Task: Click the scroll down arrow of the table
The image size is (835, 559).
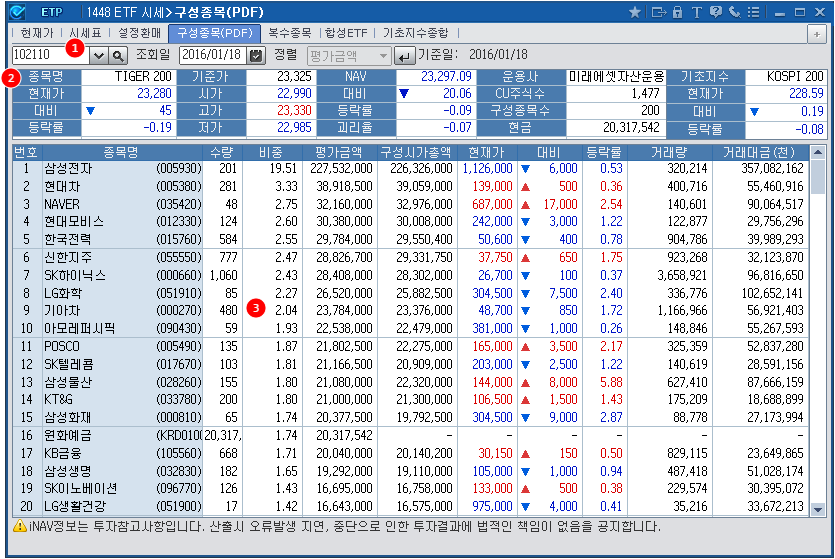Action: [x=819, y=508]
